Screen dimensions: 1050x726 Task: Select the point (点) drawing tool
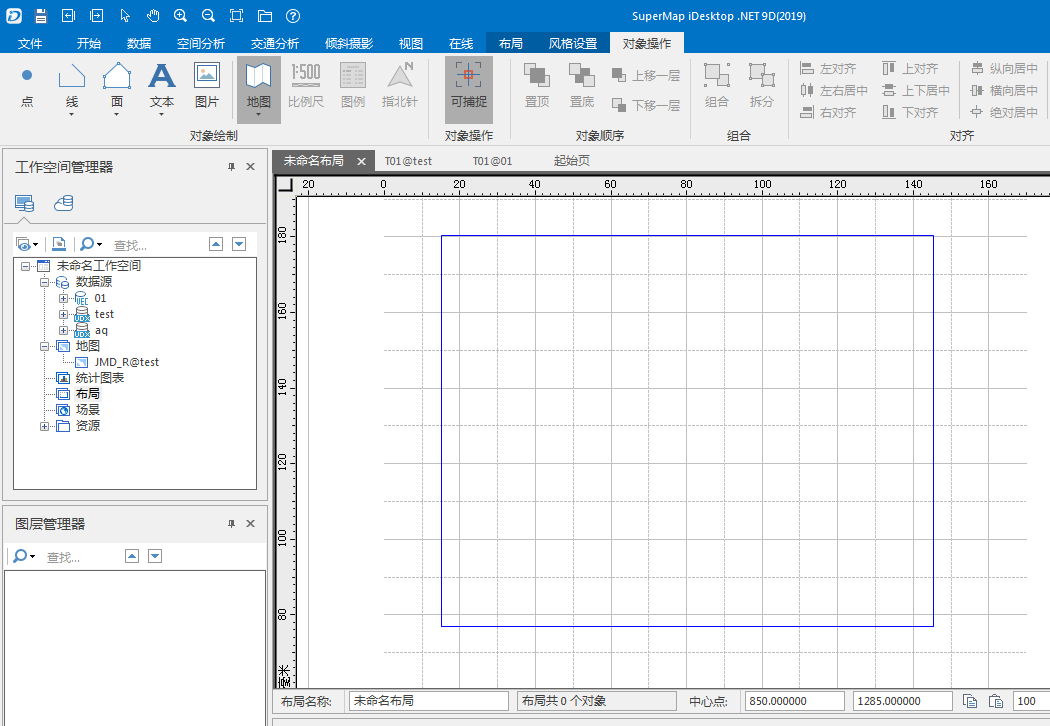[x=27, y=87]
